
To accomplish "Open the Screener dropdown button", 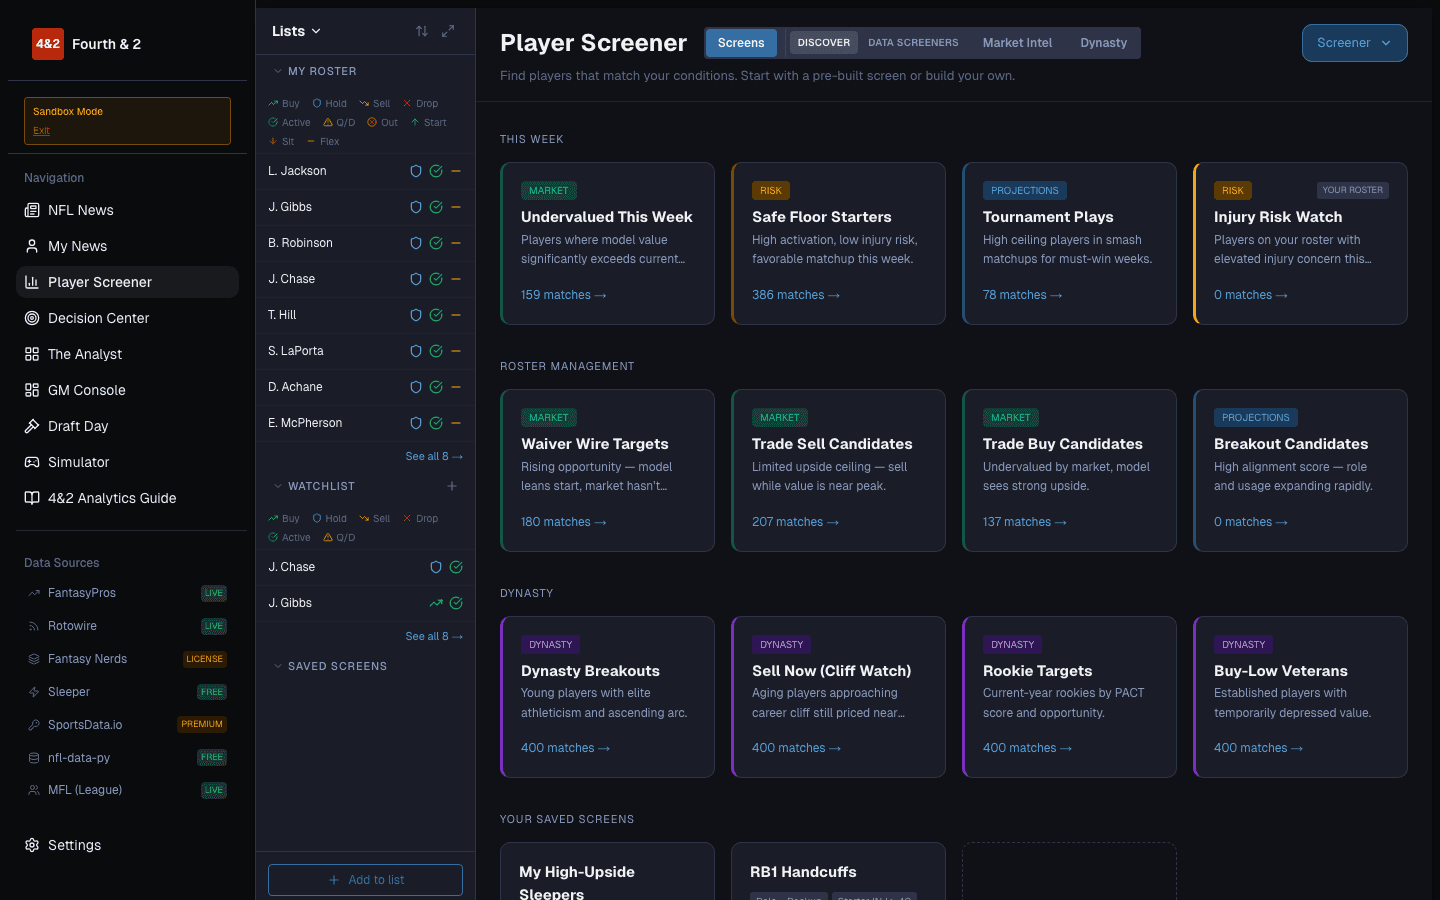I will [x=1355, y=43].
